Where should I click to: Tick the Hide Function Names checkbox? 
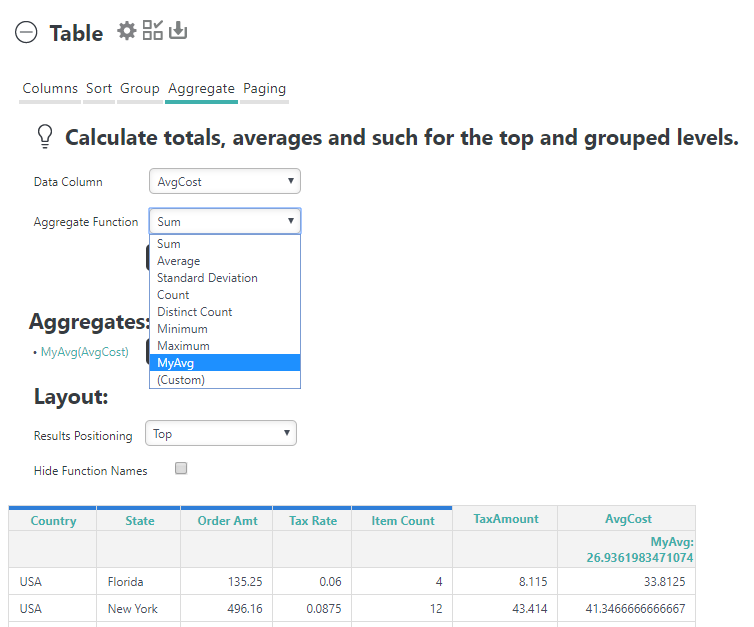[x=181, y=468]
